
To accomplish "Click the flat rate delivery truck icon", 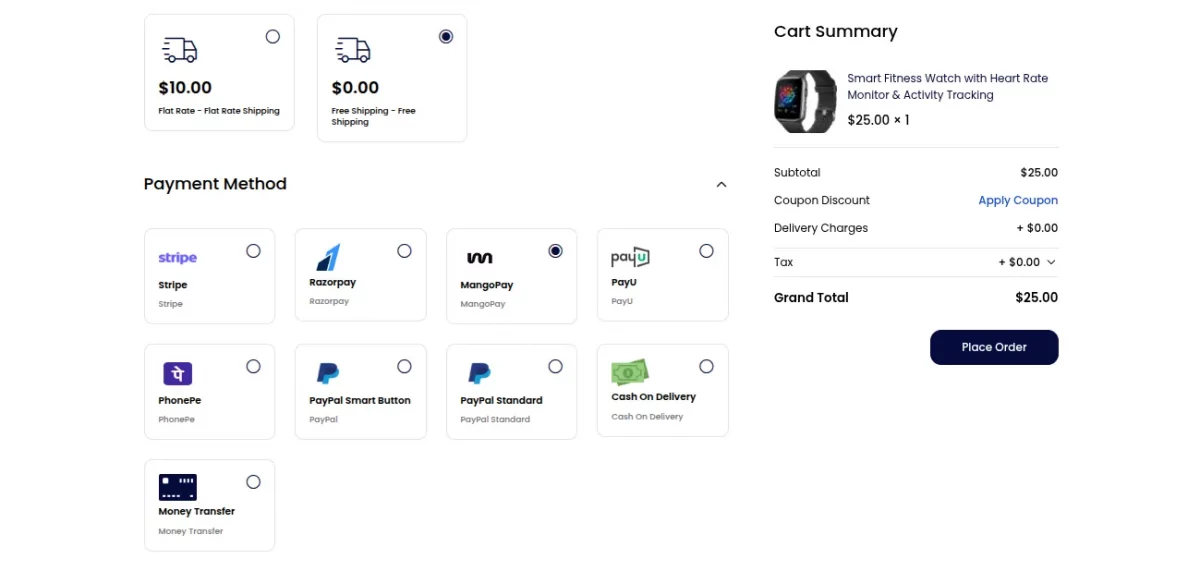I will [180, 50].
